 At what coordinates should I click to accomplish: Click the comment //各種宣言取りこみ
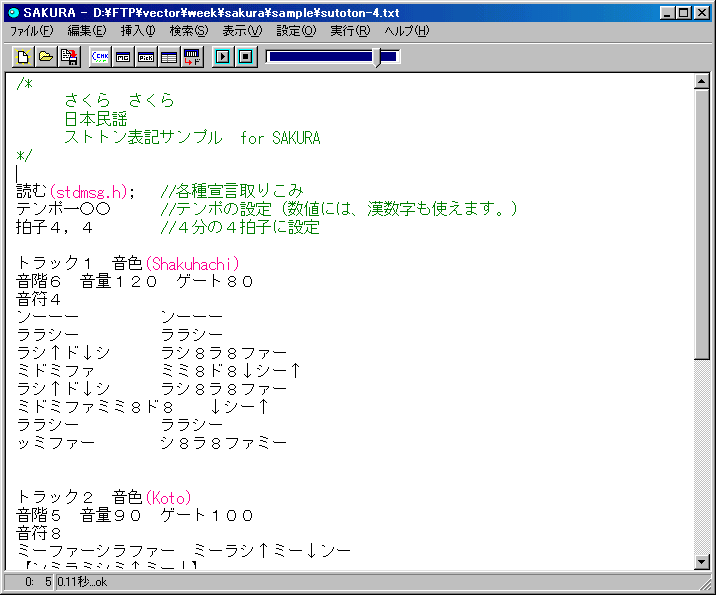point(232,191)
